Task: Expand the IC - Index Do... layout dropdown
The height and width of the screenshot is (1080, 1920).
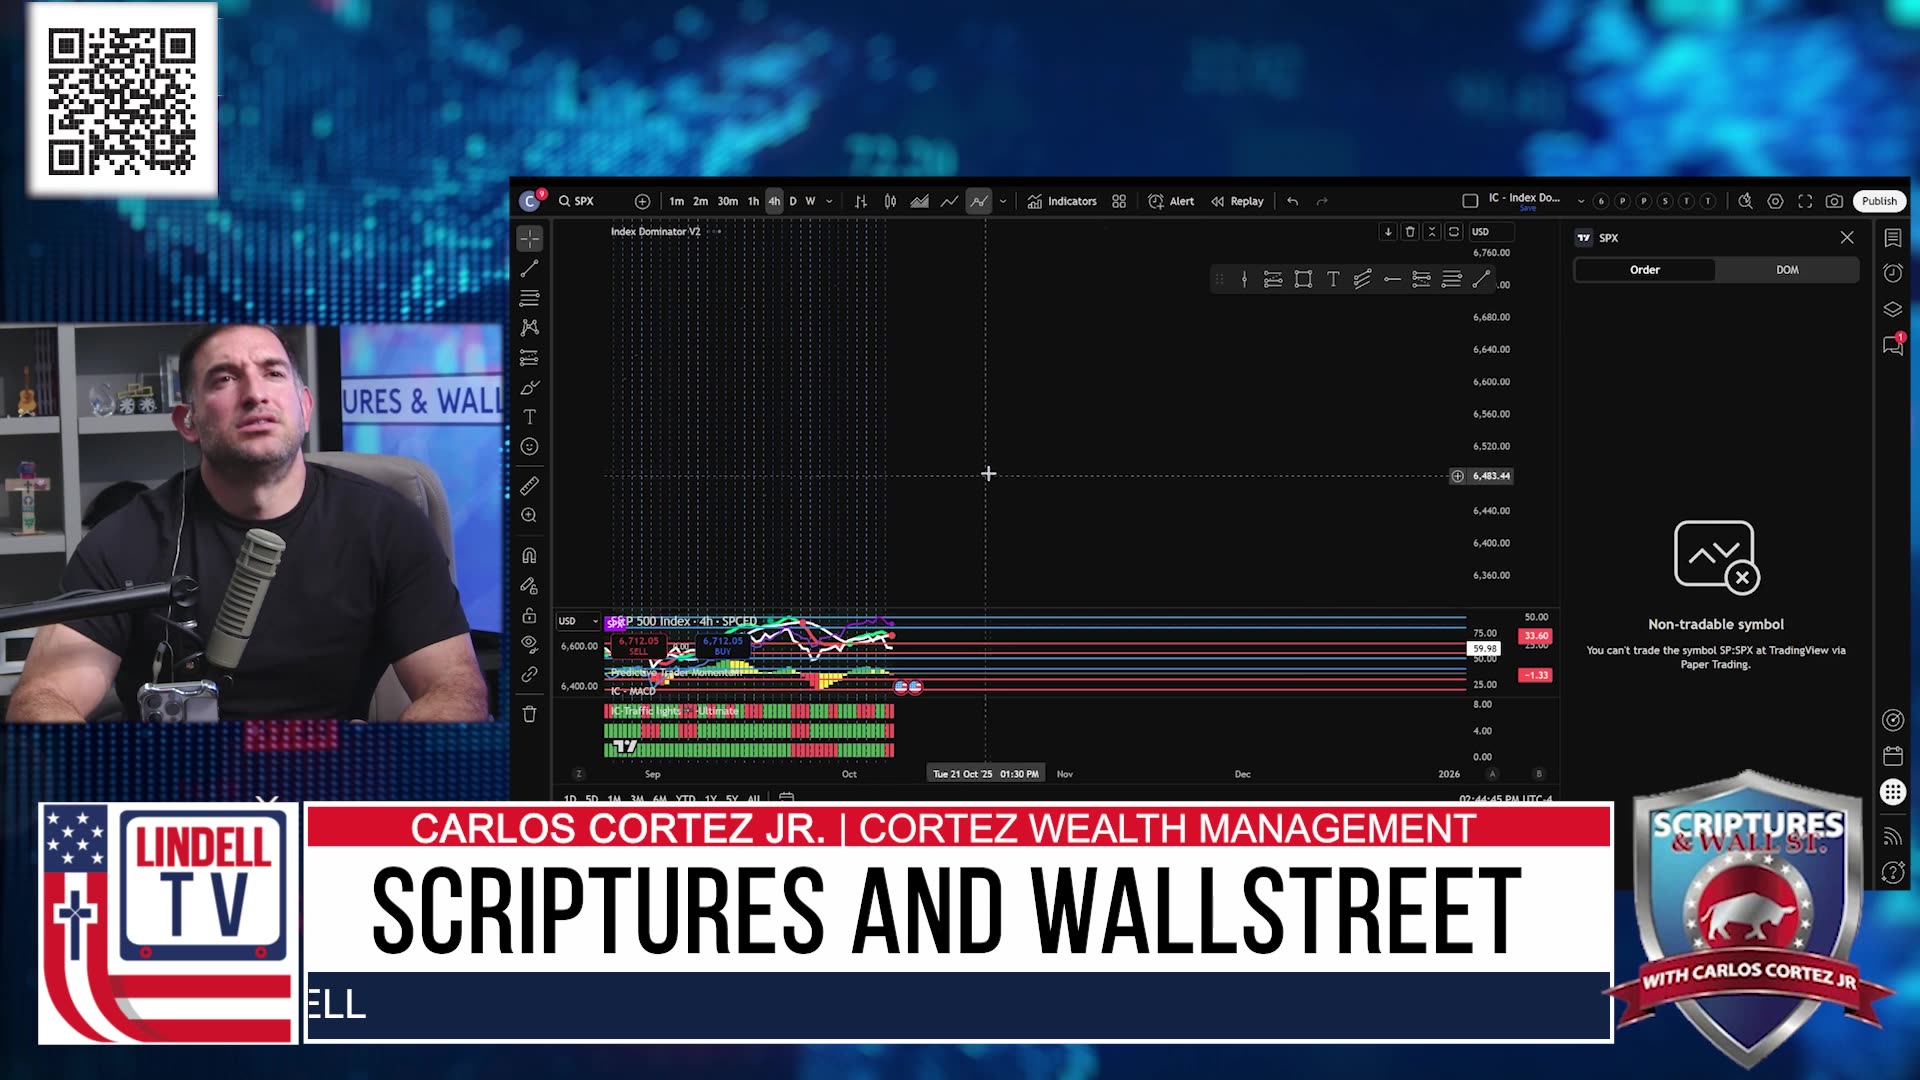Action: point(1581,201)
